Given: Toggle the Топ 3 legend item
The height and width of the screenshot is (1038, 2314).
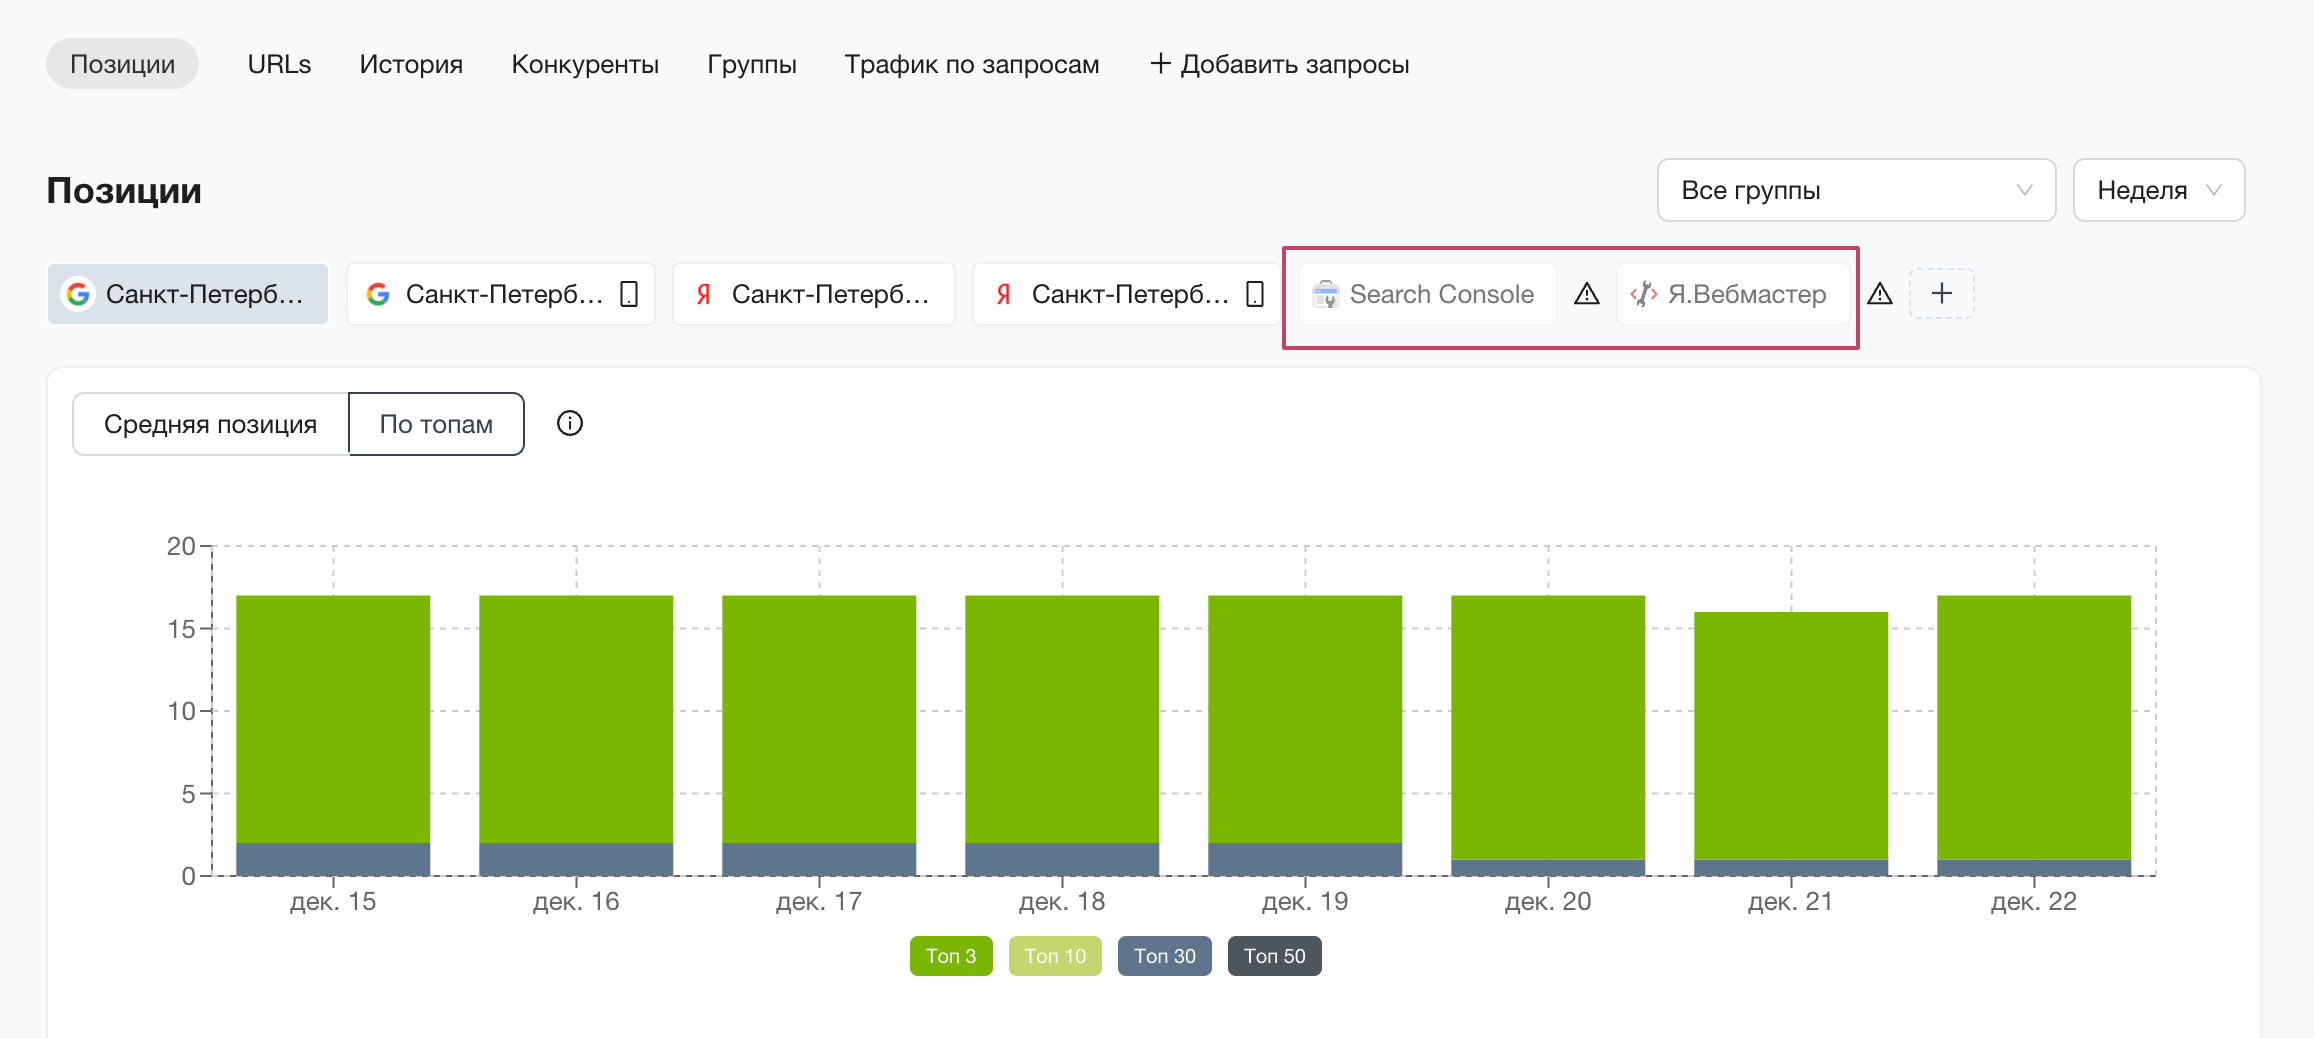Looking at the screenshot, I should [x=950, y=955].
